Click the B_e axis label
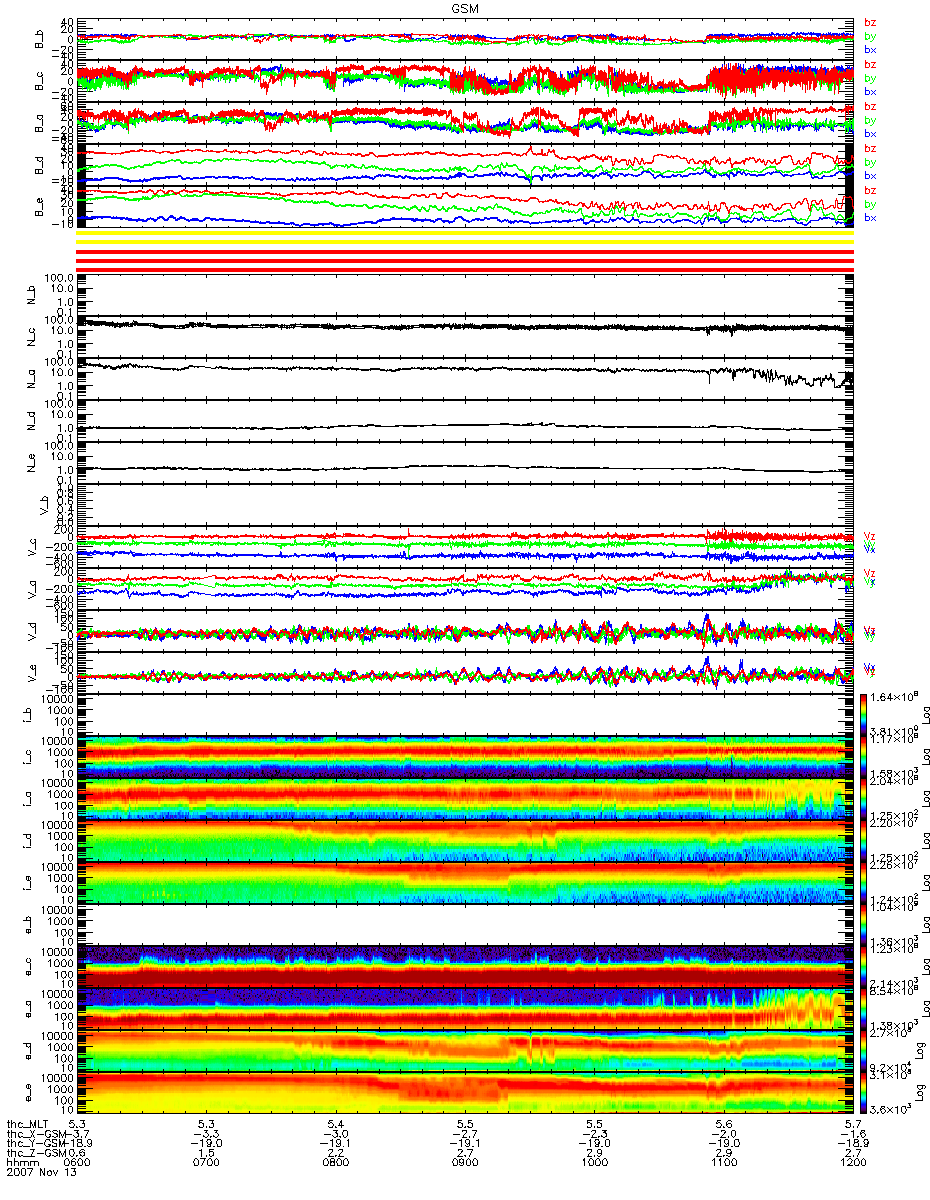Screen dimensions: 930x1200 tap(39, 207)
